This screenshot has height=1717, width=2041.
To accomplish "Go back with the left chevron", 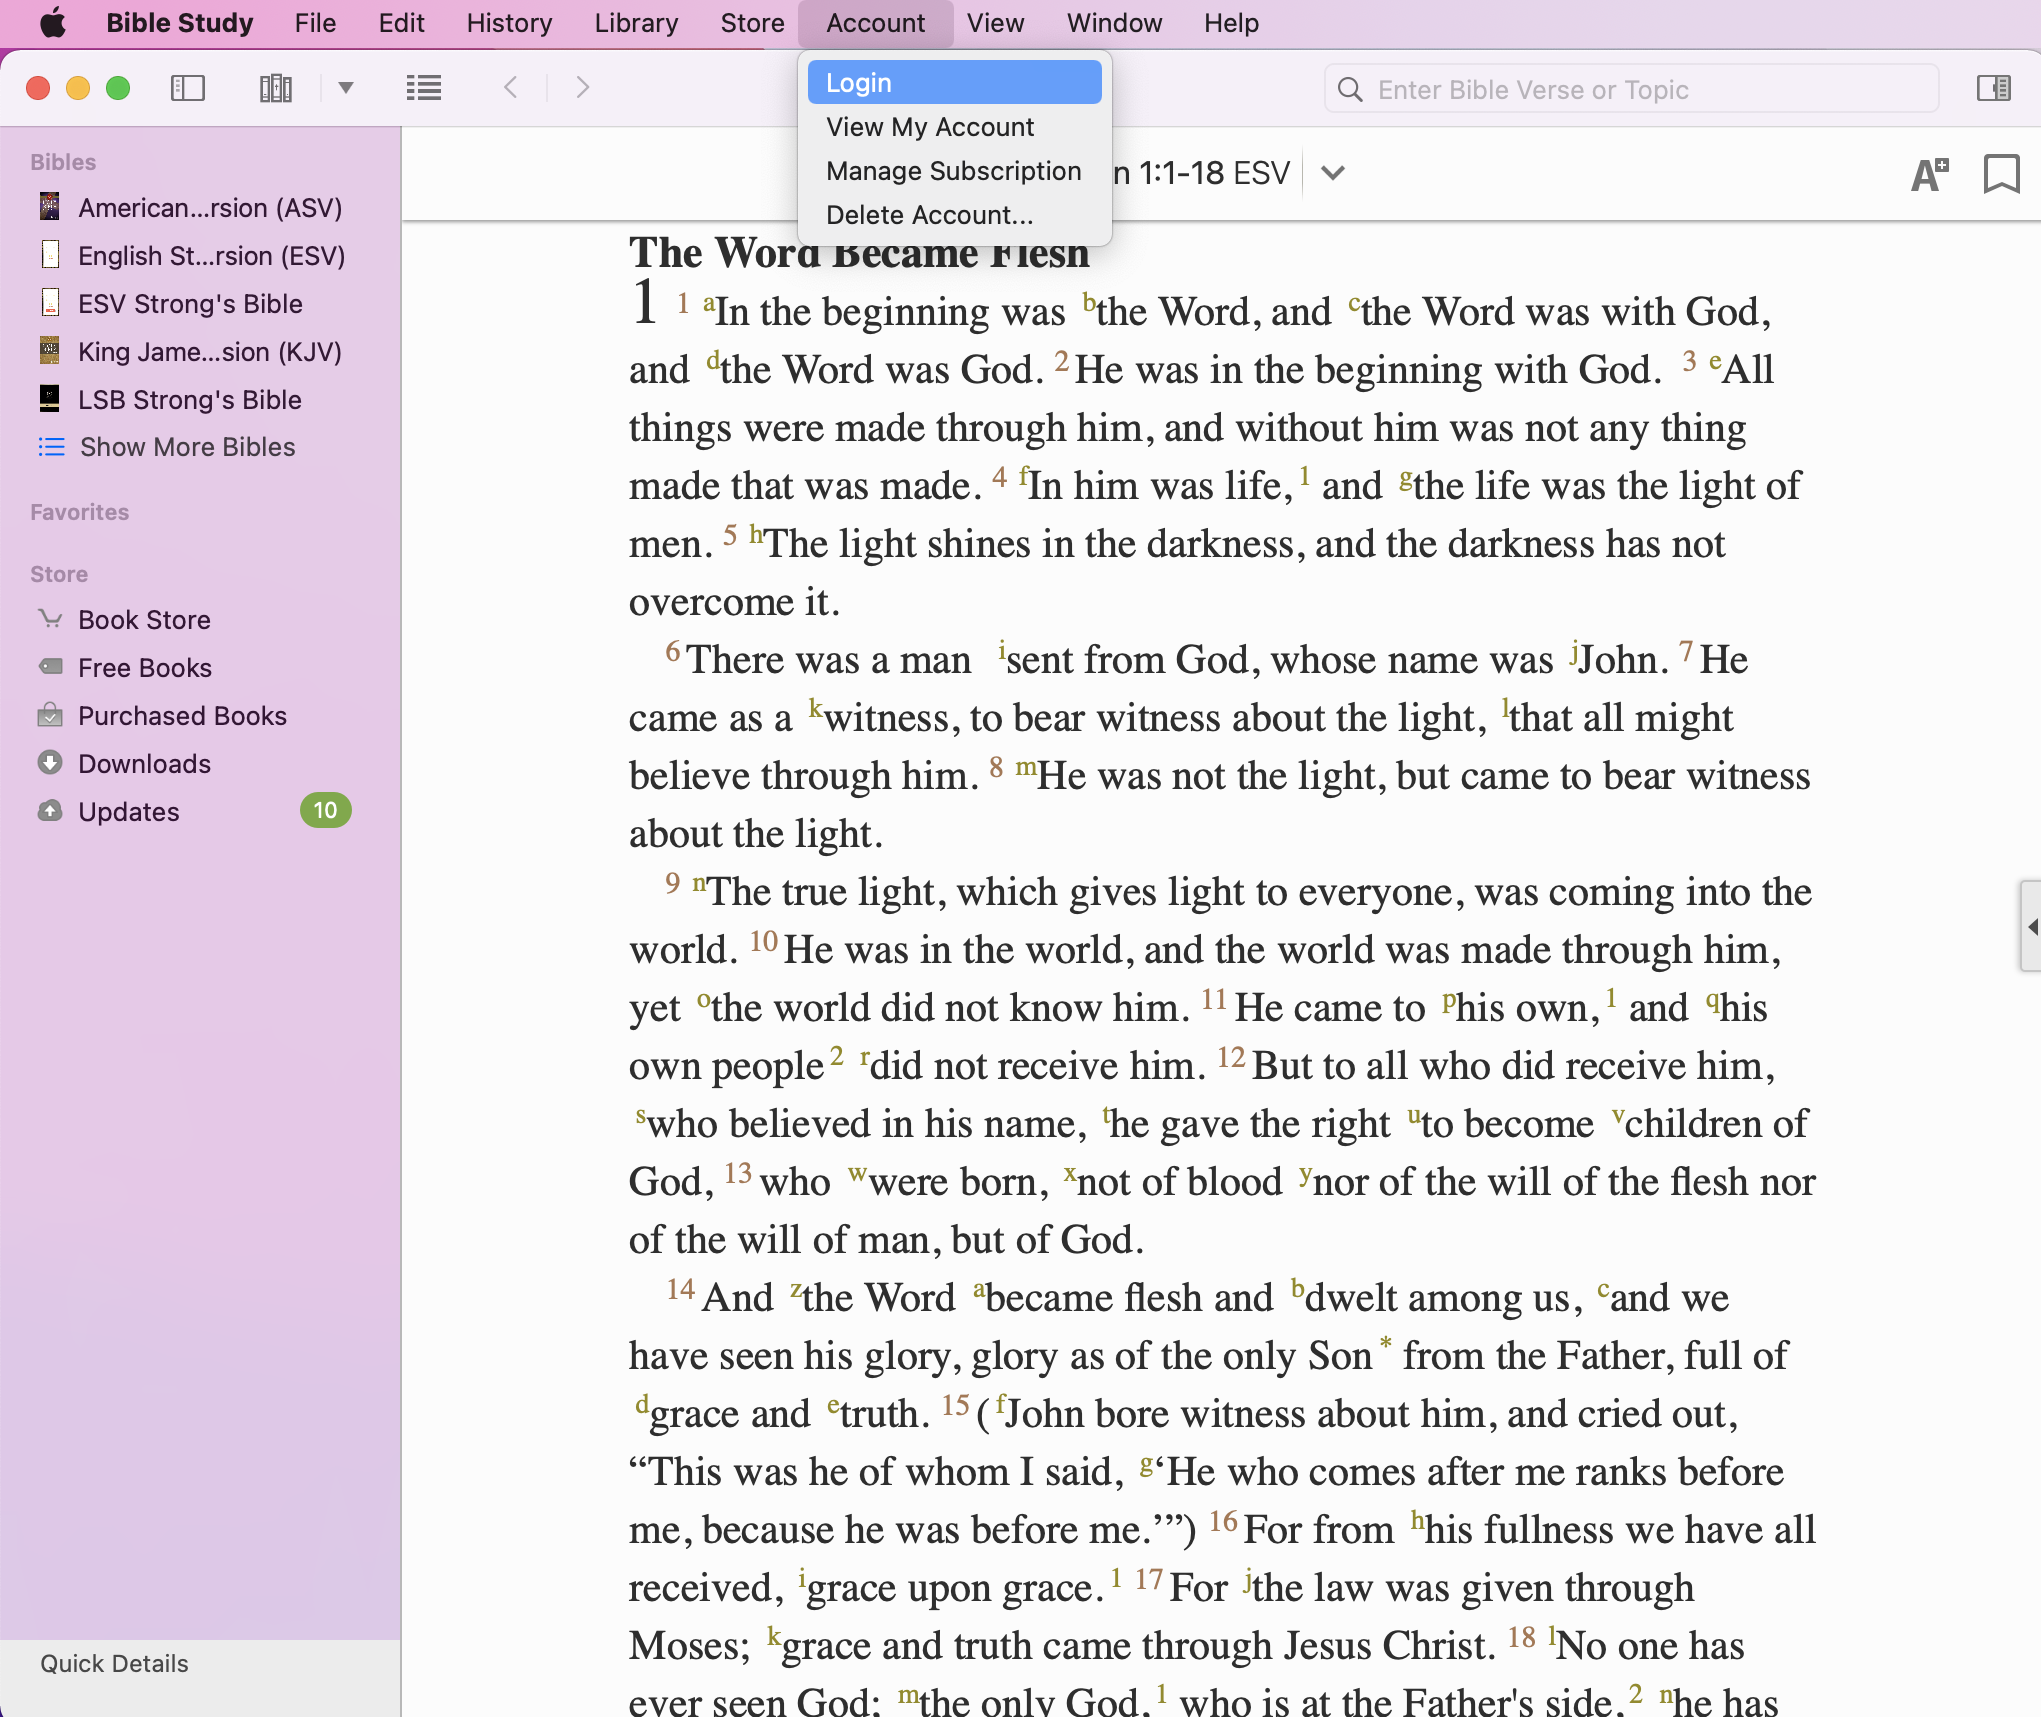I will tap(511, 88).
